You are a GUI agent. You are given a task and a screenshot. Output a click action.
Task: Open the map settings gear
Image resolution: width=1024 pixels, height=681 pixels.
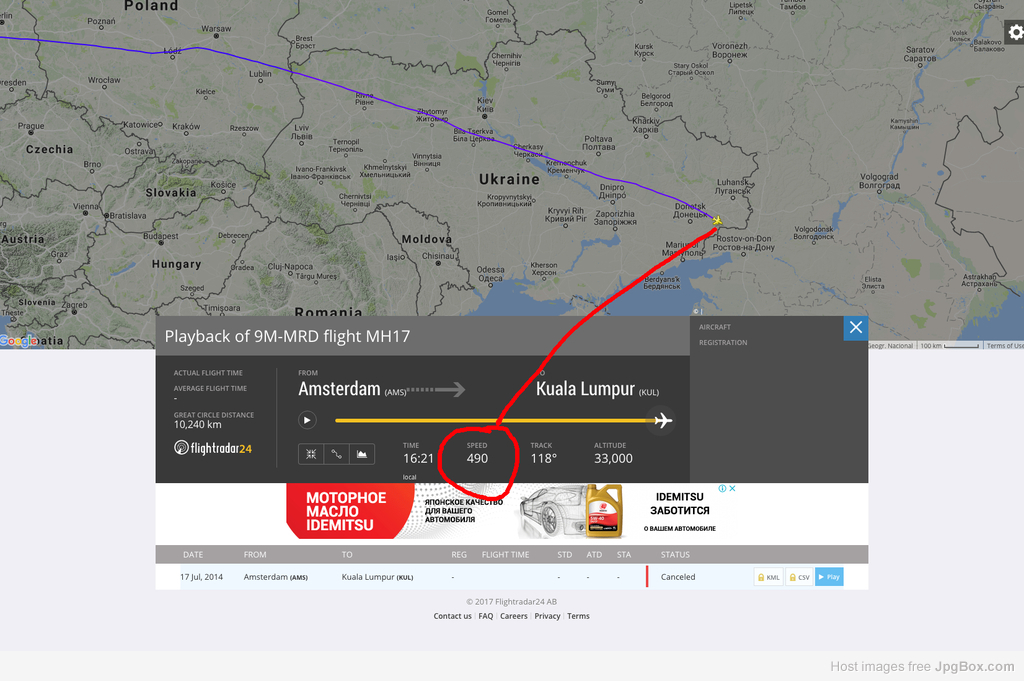(1014, 32)
